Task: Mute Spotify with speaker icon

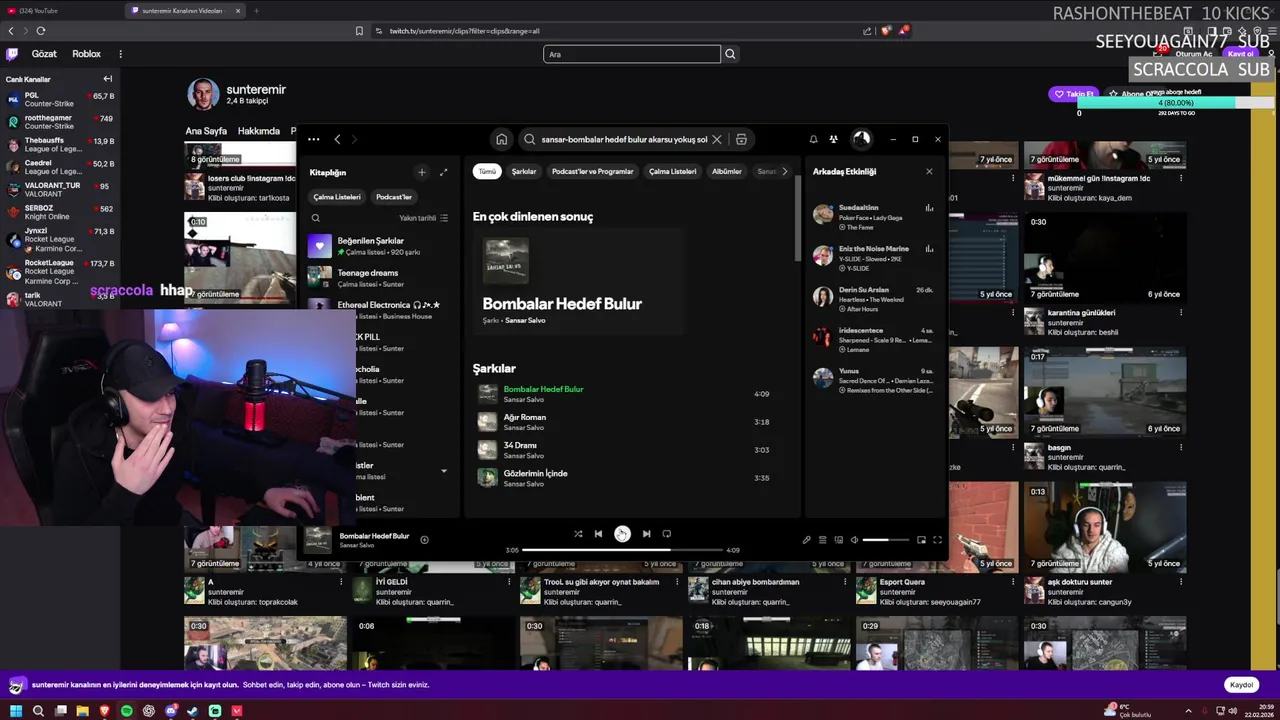Action: coord(854,540)
